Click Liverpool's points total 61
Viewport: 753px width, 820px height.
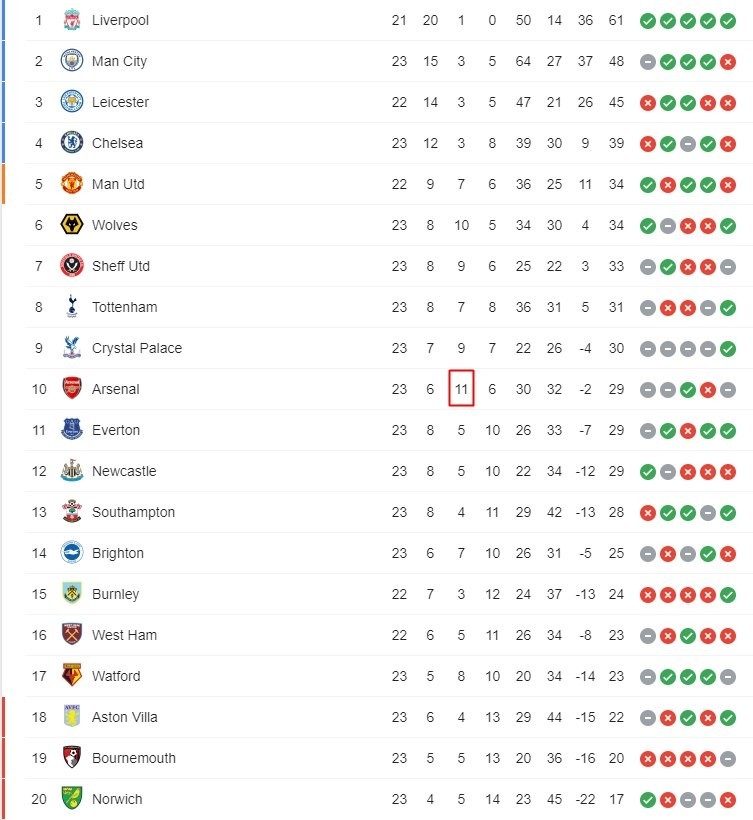616,20
